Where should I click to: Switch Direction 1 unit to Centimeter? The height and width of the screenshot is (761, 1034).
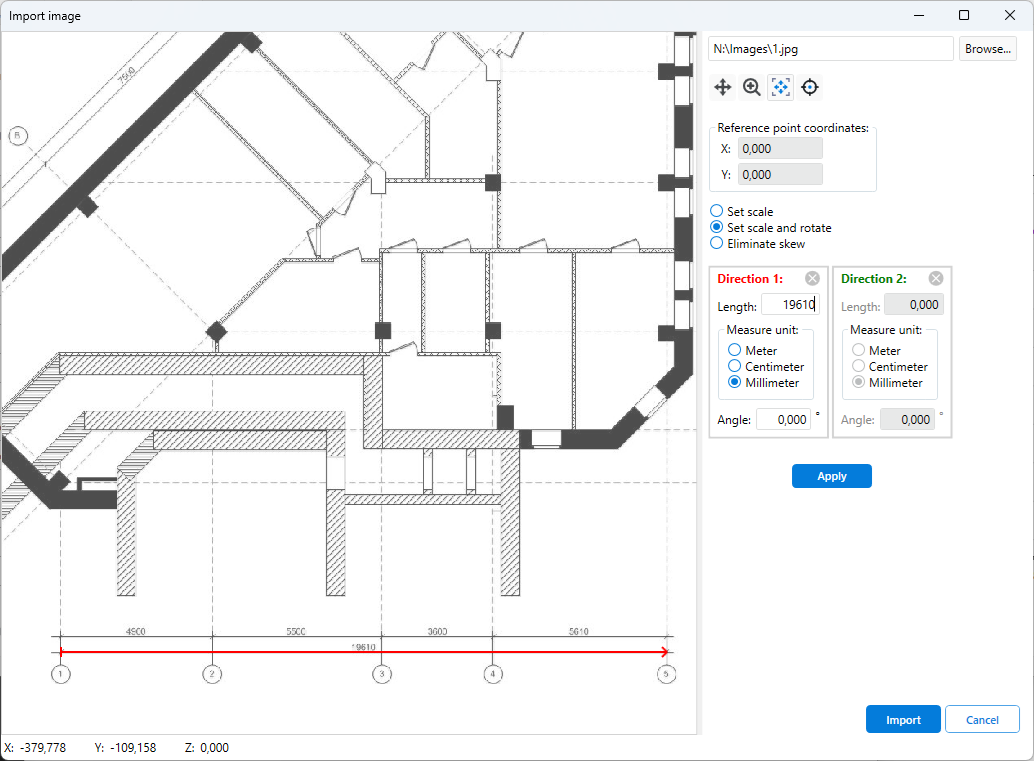(x=735, y=367)
